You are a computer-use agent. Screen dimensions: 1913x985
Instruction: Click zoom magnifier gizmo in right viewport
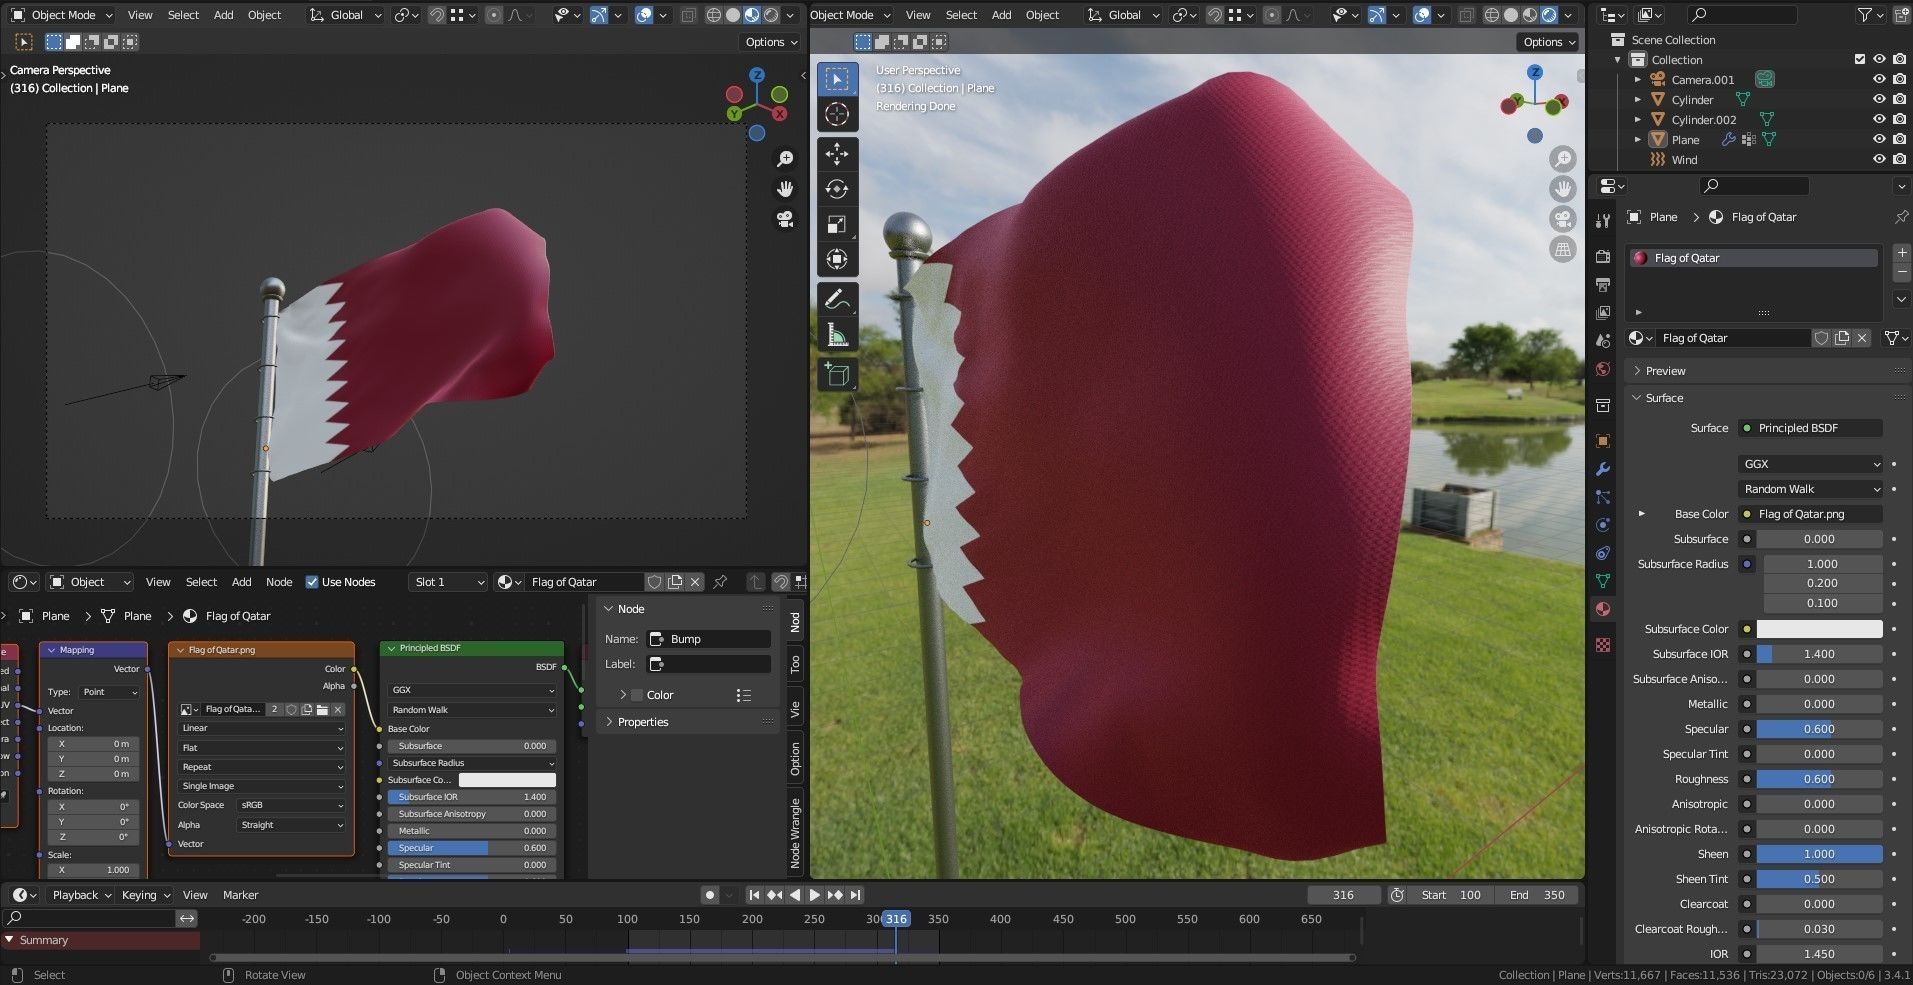(x=1562, y=158)
